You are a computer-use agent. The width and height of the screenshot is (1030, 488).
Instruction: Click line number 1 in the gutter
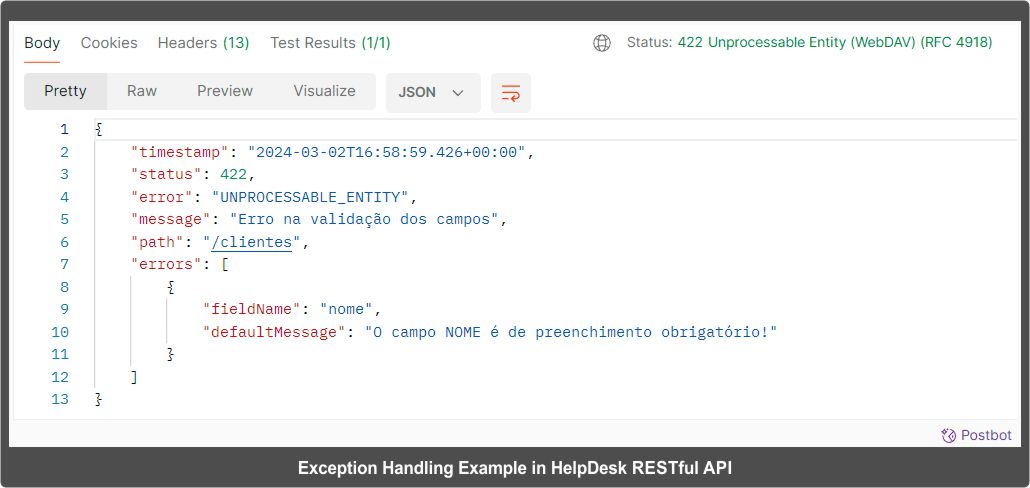coord(64,129)
